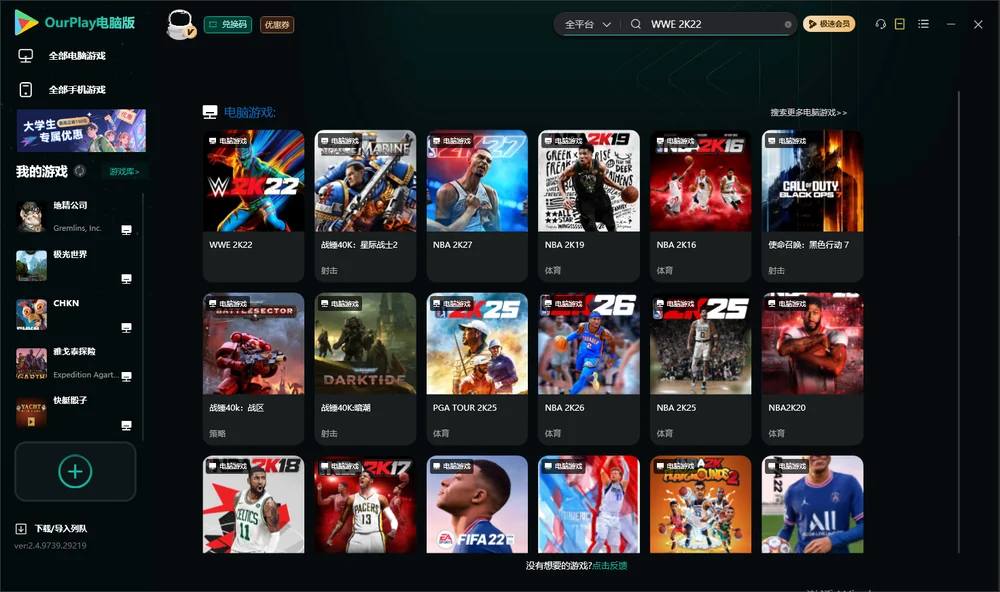Click the PC icon beside 地精公司

(126, 230)
